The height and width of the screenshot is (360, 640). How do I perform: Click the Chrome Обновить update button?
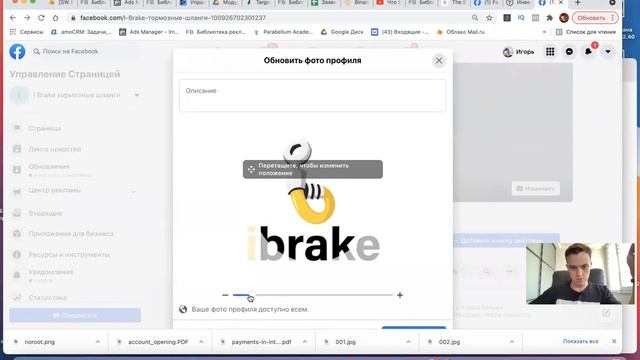pyautogui.click(x=595, y=18)
